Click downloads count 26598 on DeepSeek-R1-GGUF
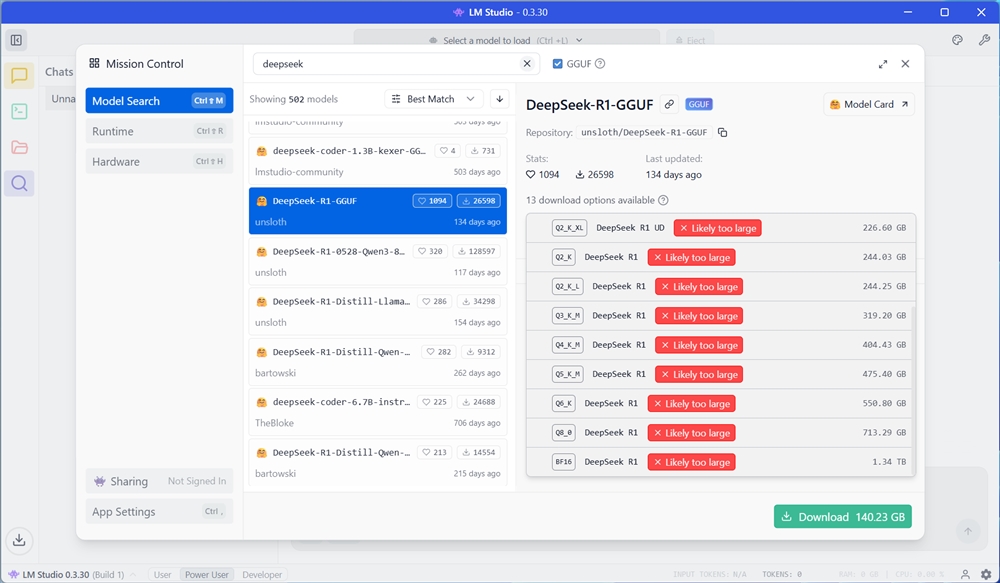Screen dimensions: 1000x583 tap(479, 201)
